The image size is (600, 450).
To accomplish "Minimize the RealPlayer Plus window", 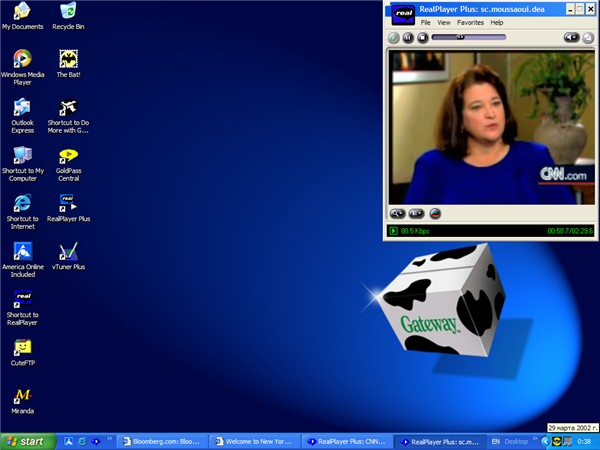I will (570, 9).
